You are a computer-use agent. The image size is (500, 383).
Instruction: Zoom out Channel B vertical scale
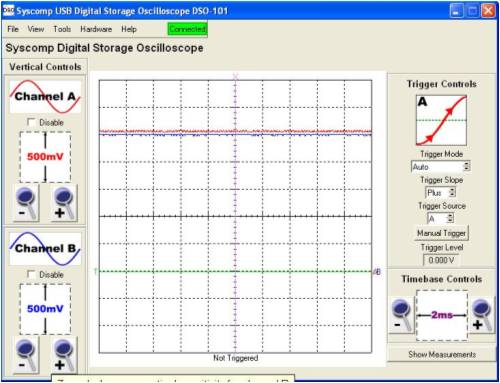point(26,354)
